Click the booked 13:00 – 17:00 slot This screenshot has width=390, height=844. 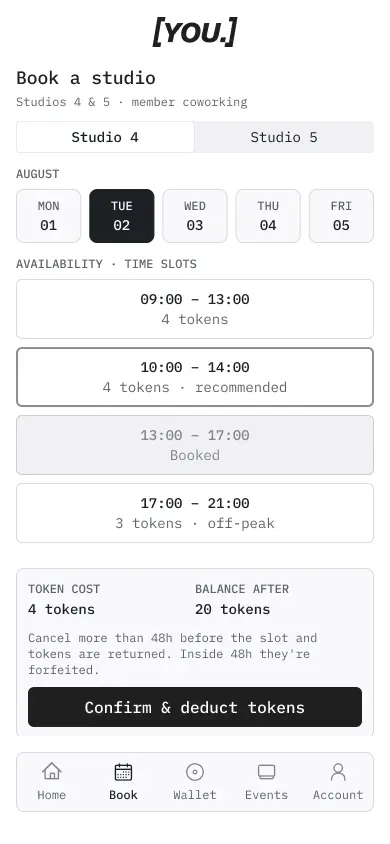coord(195,445)
